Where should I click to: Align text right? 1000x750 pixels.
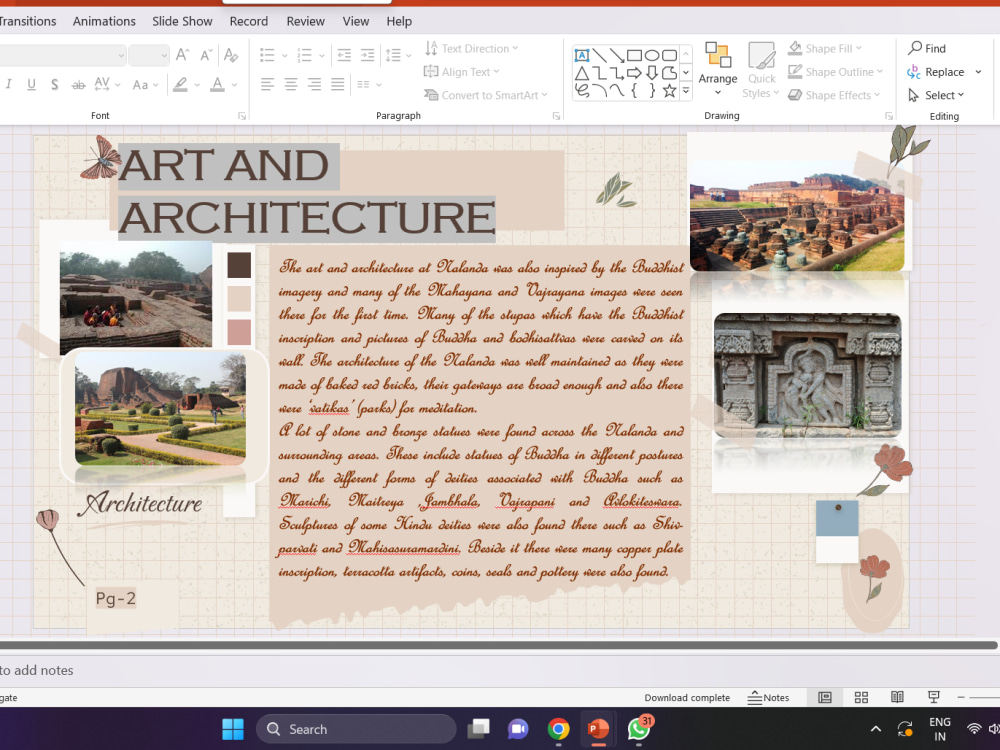(314, 84)
